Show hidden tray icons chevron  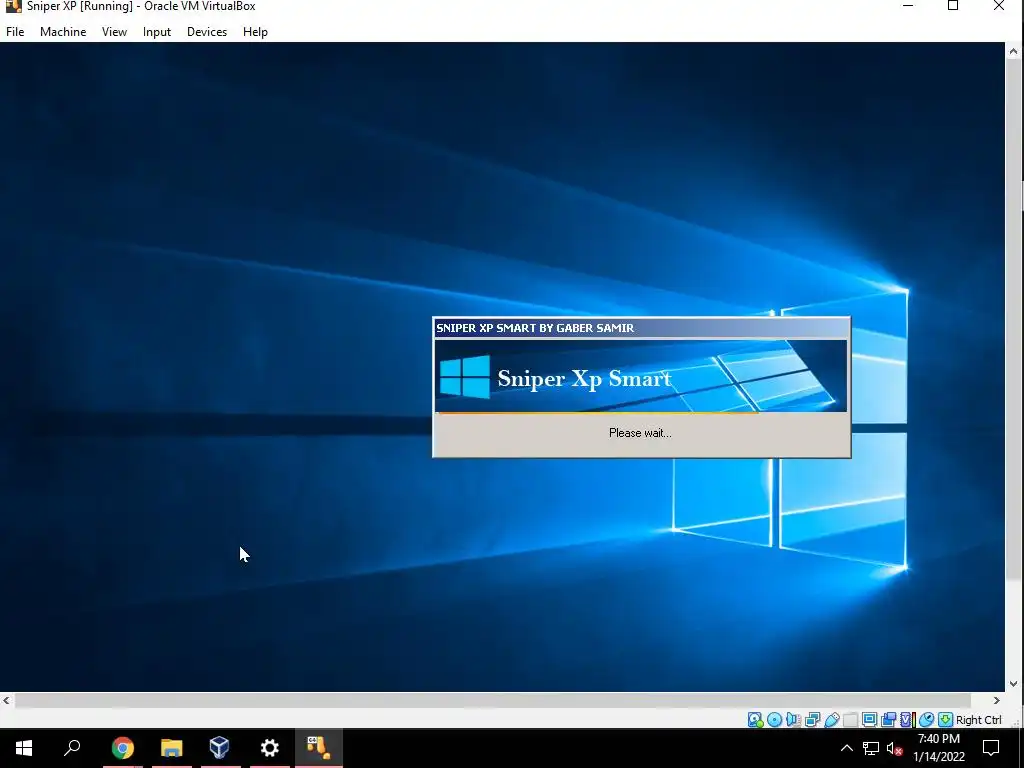tap(846, 748)
